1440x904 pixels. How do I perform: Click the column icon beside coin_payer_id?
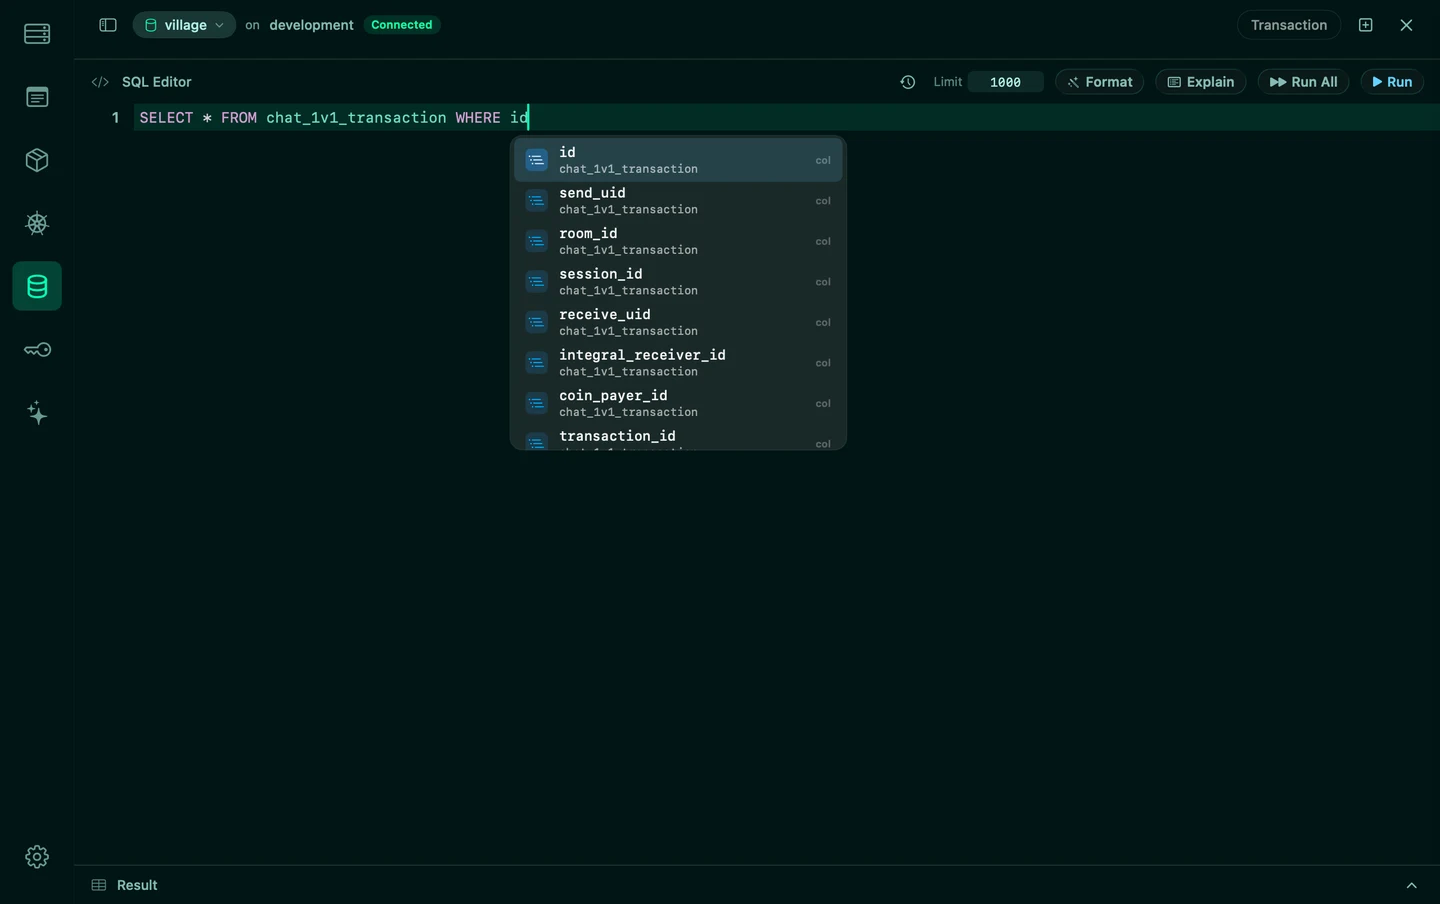537,403
